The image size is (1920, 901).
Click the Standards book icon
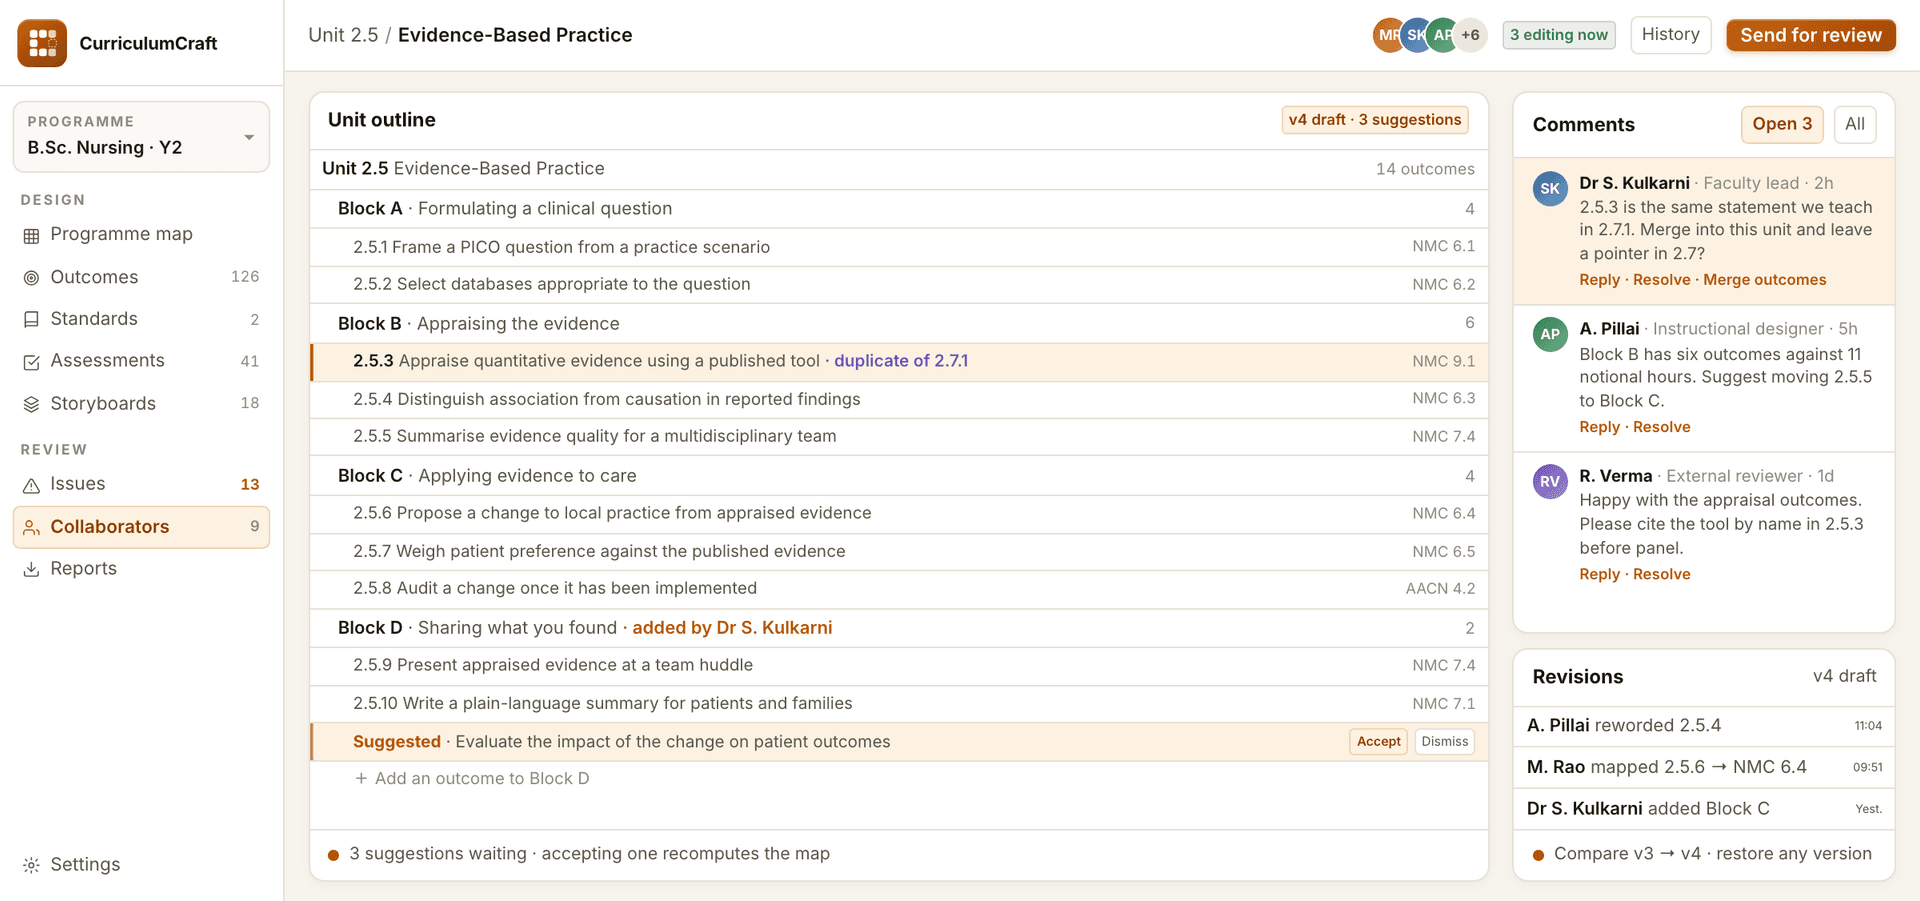(x=32, y=319)
